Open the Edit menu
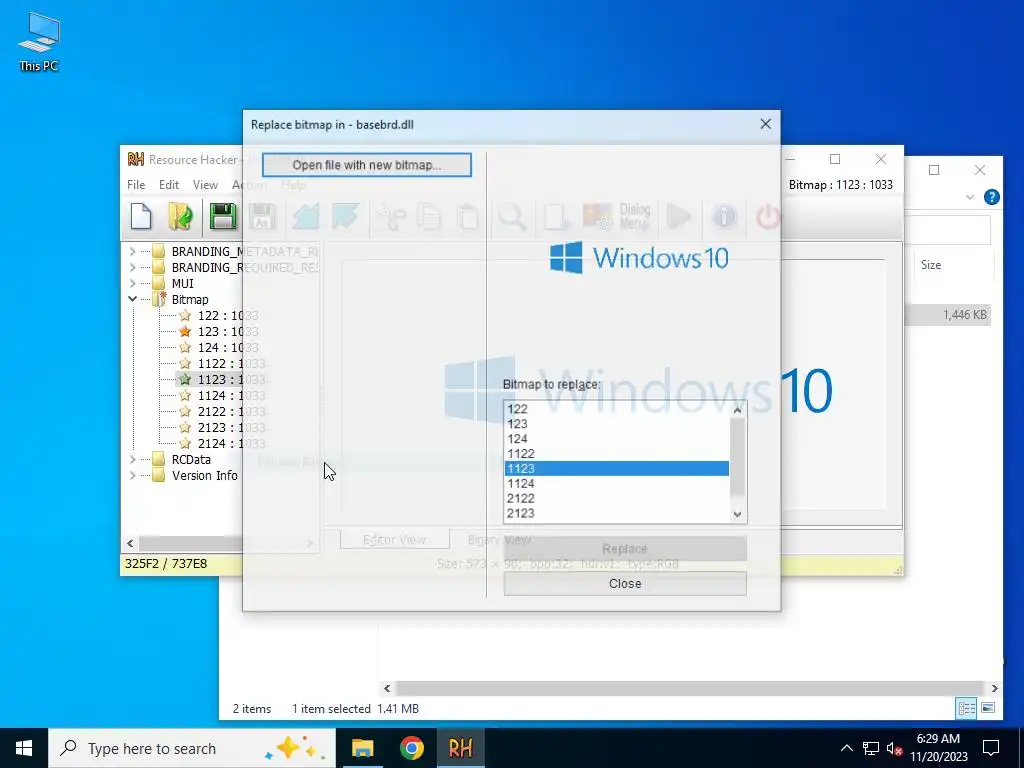1024x768 pixels. click(168, 185)
